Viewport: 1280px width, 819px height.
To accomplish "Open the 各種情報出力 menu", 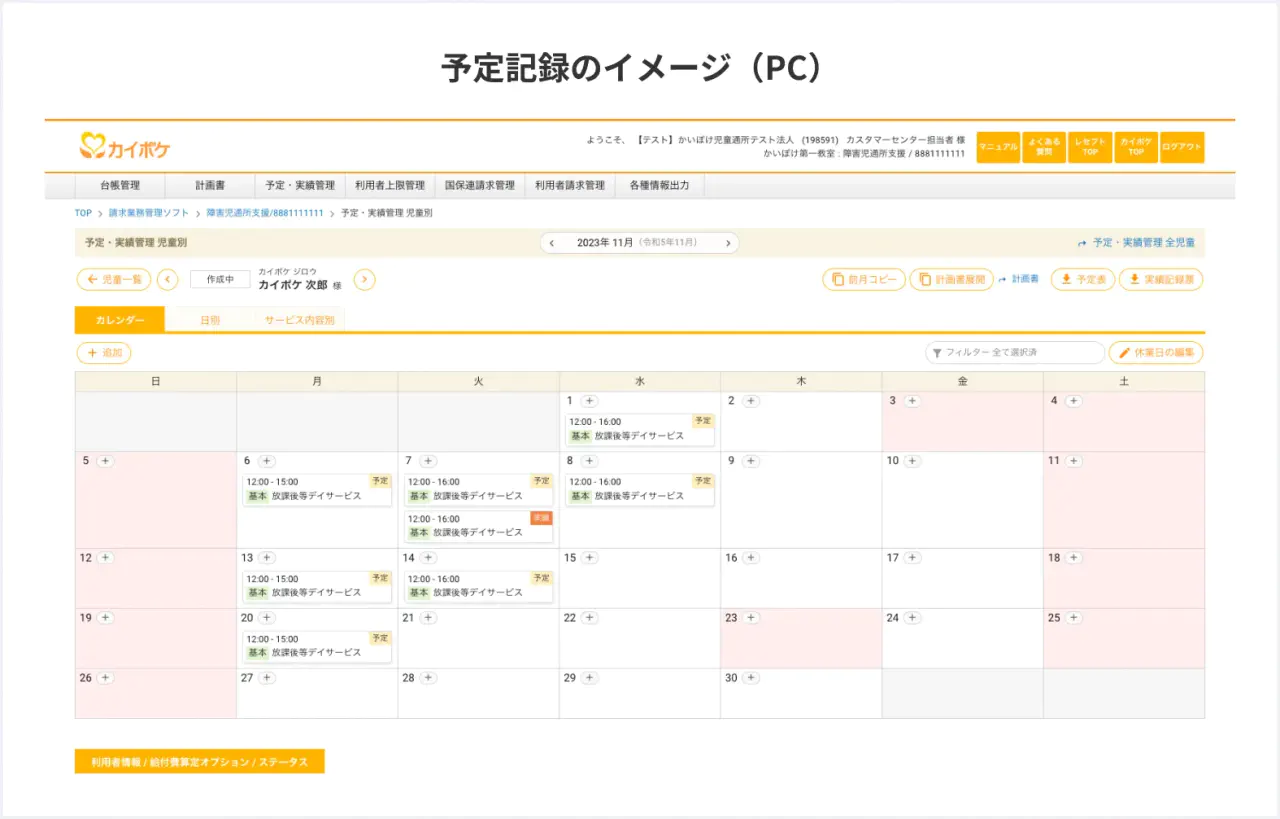I will [x=660, y=185].
